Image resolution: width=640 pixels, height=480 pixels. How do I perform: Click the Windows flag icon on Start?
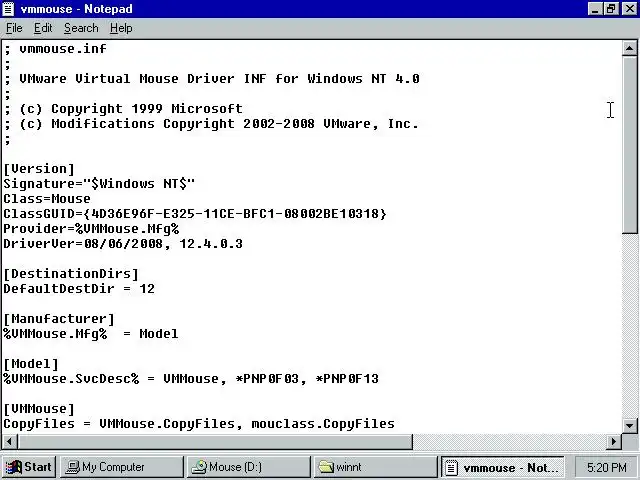[x=14, y=467]
